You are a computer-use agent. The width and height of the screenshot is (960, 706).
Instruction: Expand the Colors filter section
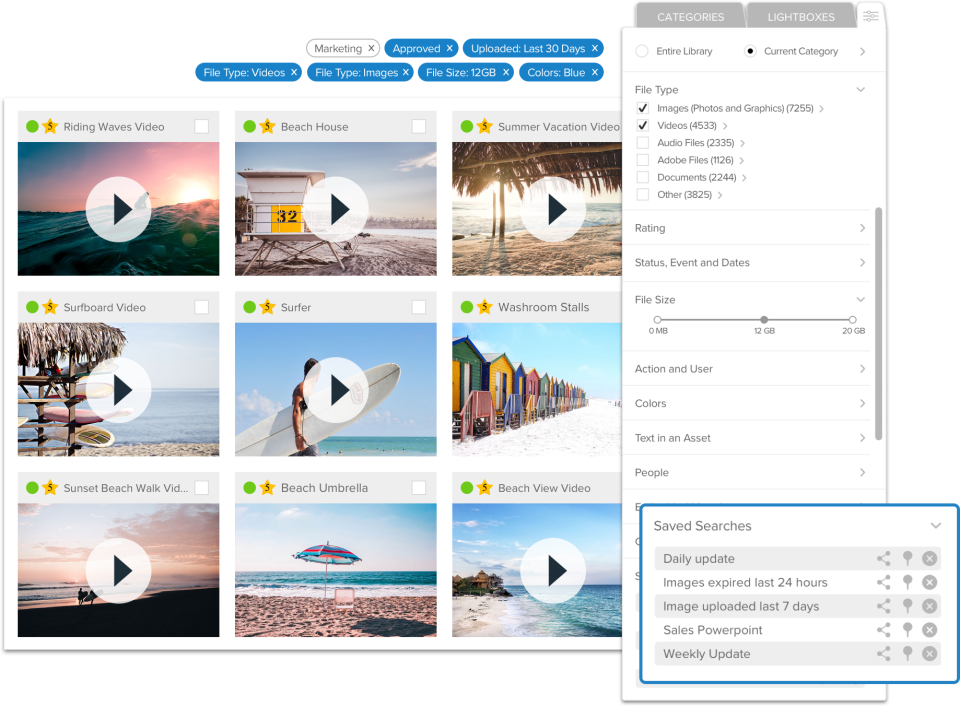750,403
